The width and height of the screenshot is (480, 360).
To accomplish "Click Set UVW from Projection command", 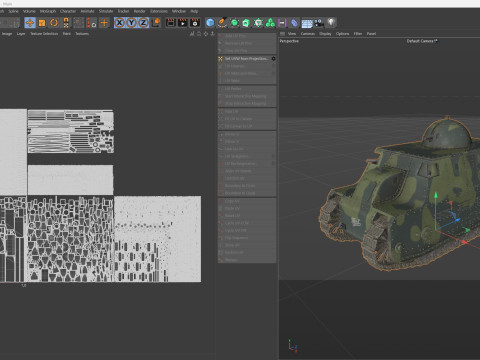I will (x=246, y=59).
